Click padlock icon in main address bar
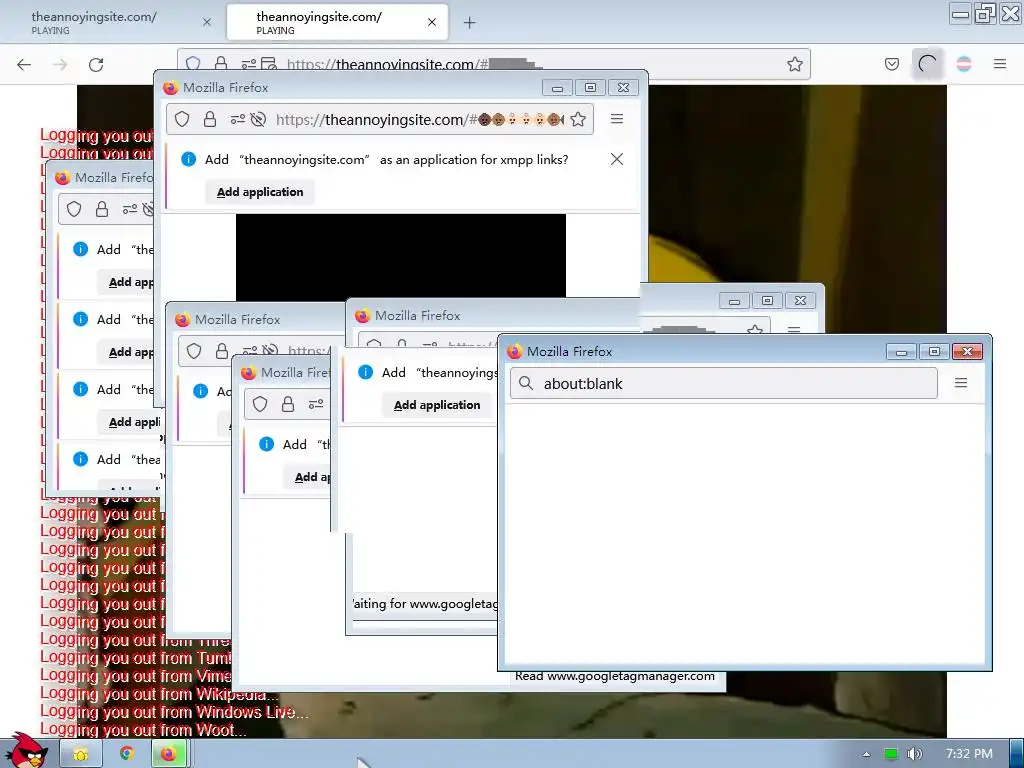 [x=221, y=63]
